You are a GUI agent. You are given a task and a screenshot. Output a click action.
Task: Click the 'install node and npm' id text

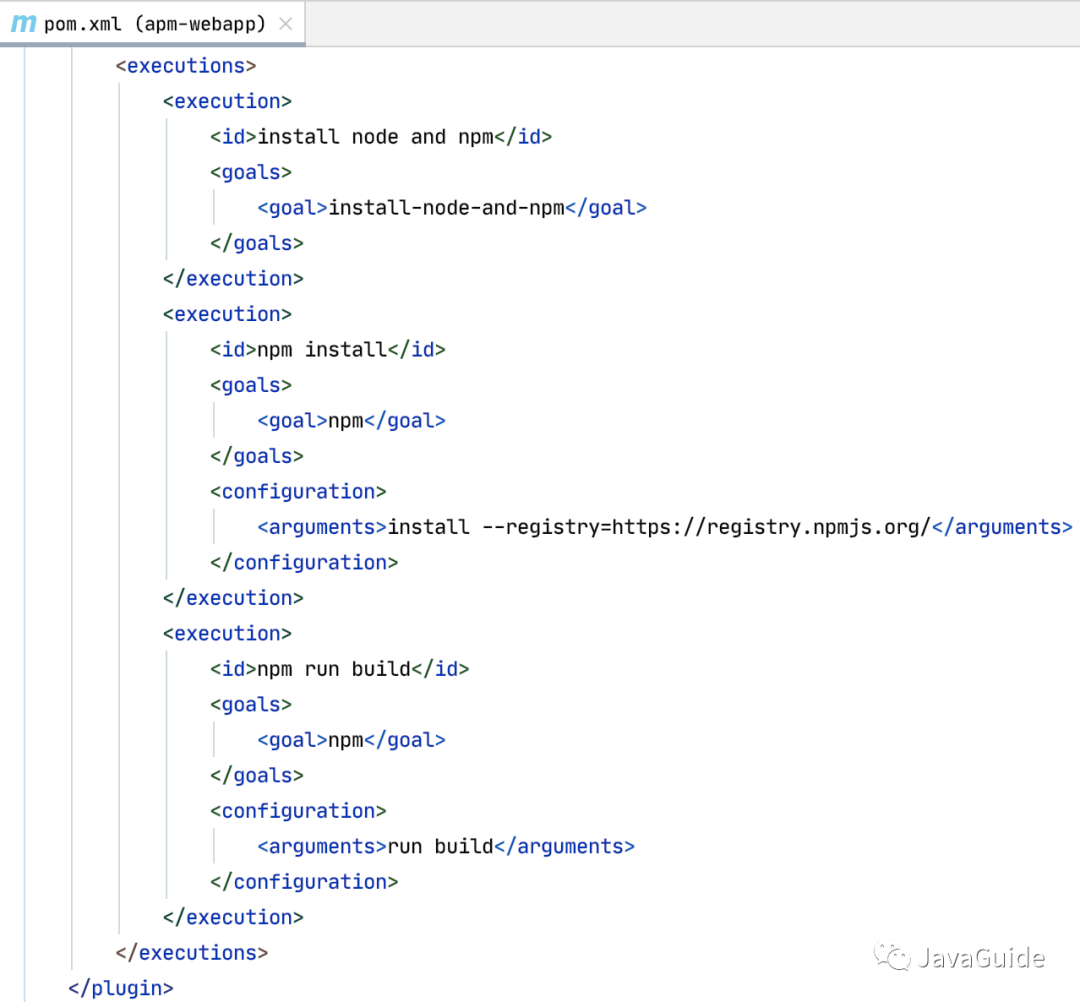pos(375,137)
